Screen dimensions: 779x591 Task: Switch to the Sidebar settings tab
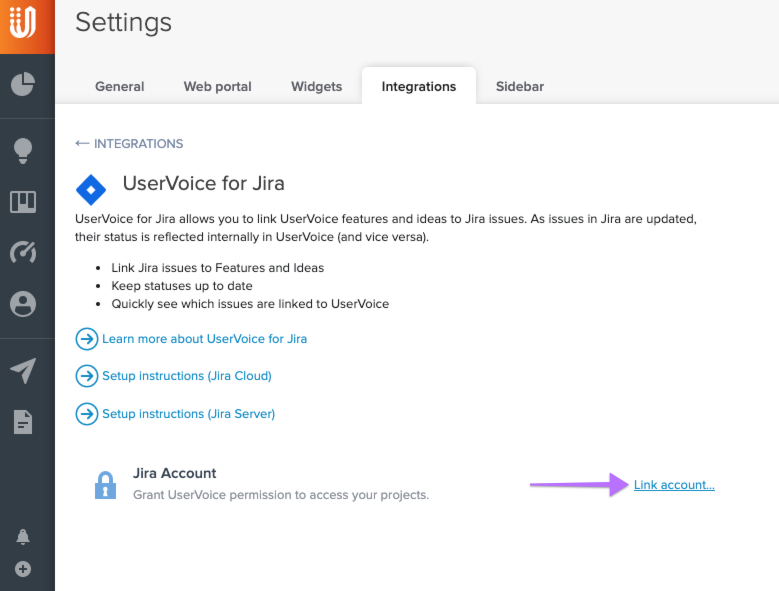pos(519,87)
